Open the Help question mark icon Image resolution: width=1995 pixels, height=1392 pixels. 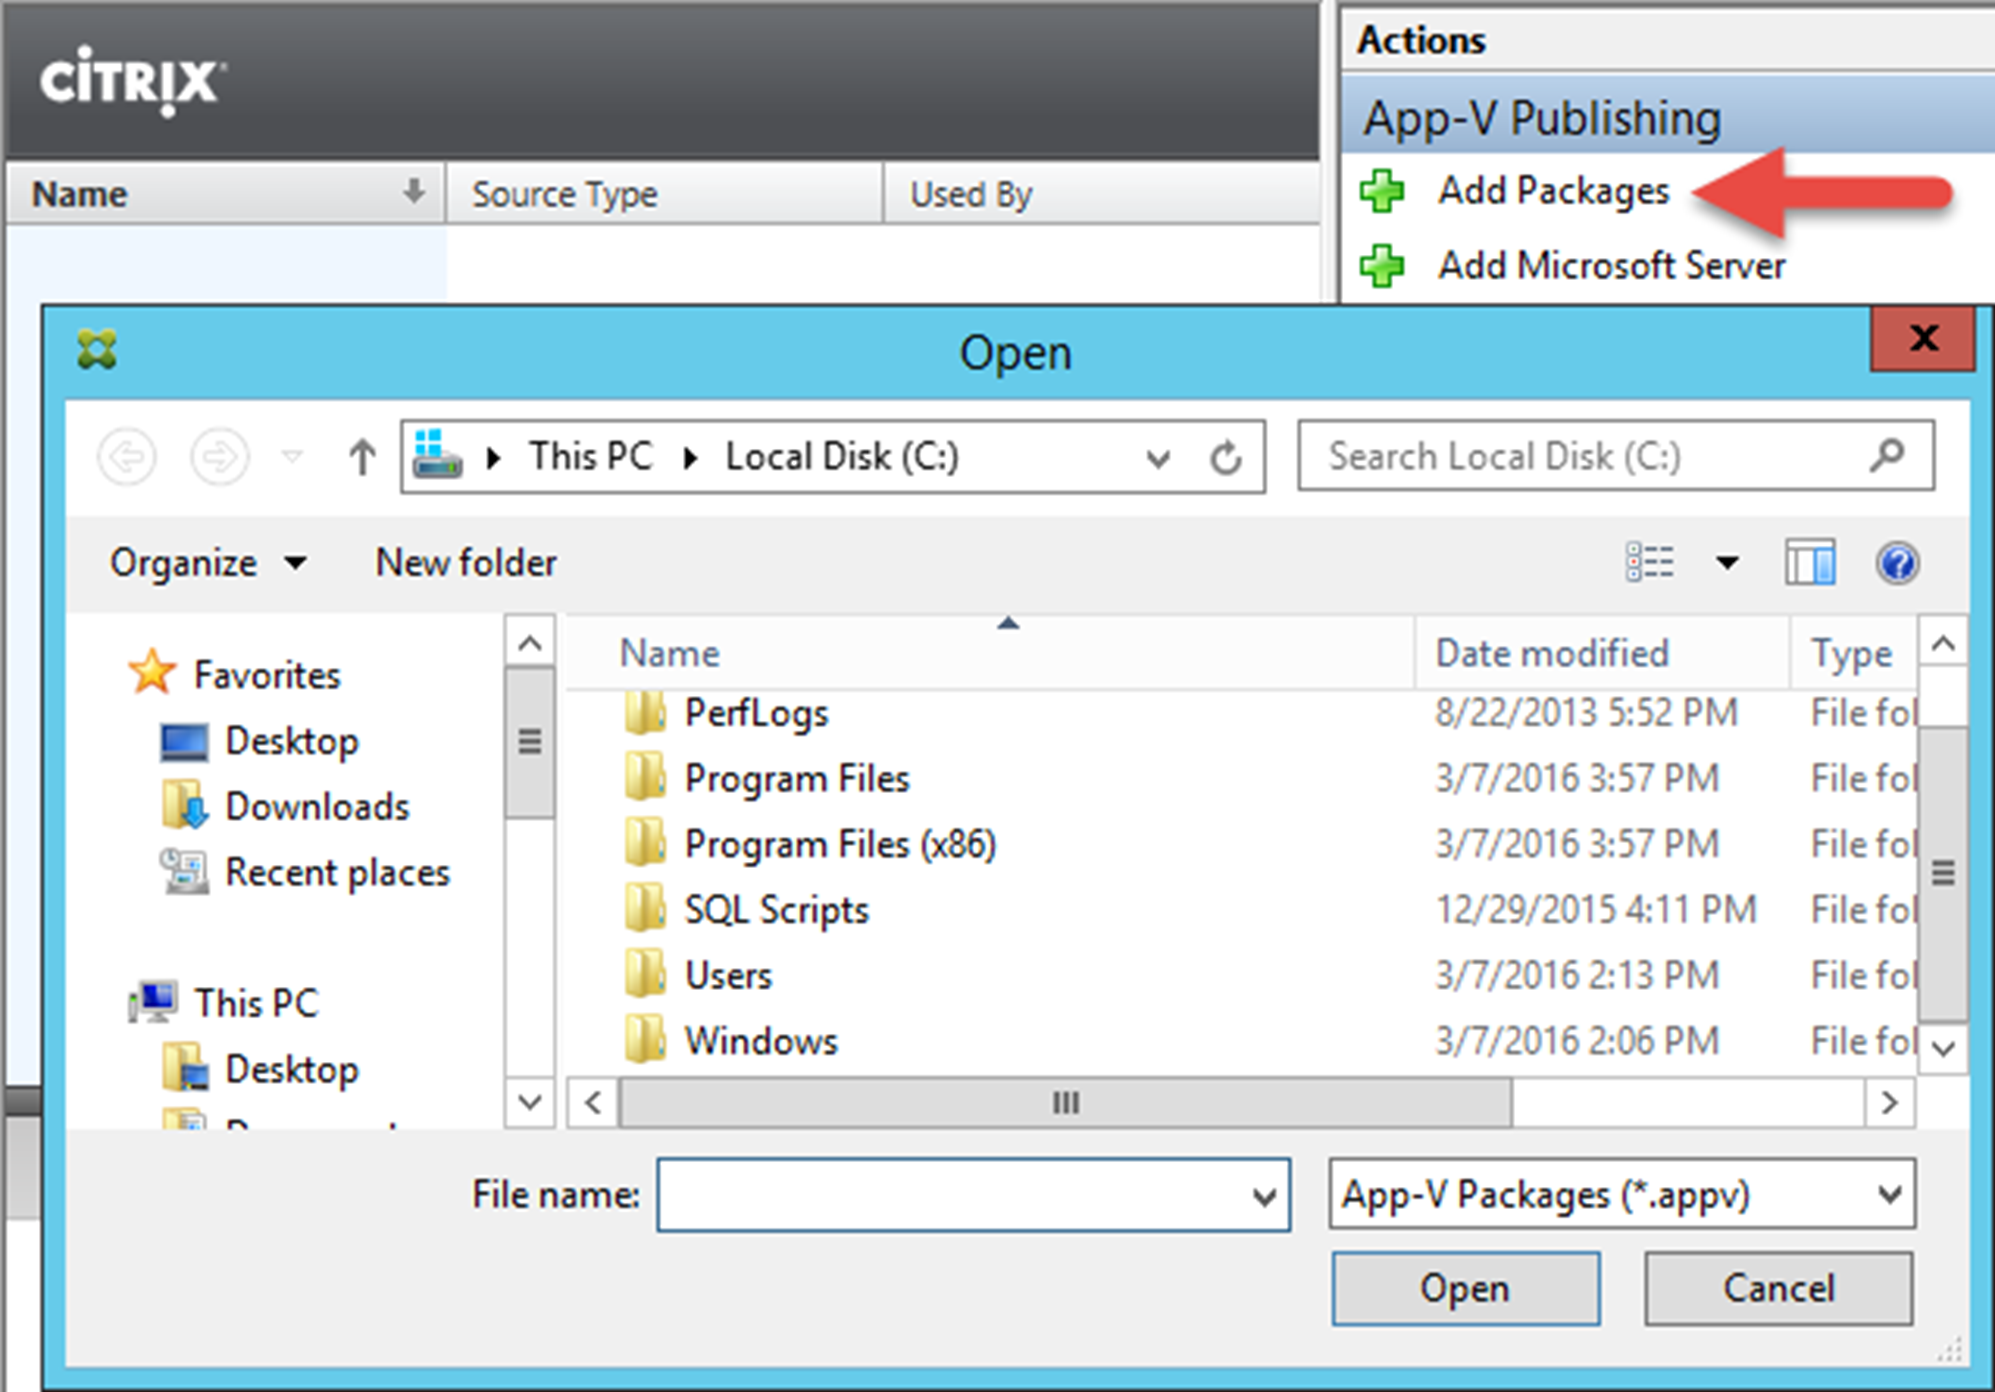[1897, 563]
